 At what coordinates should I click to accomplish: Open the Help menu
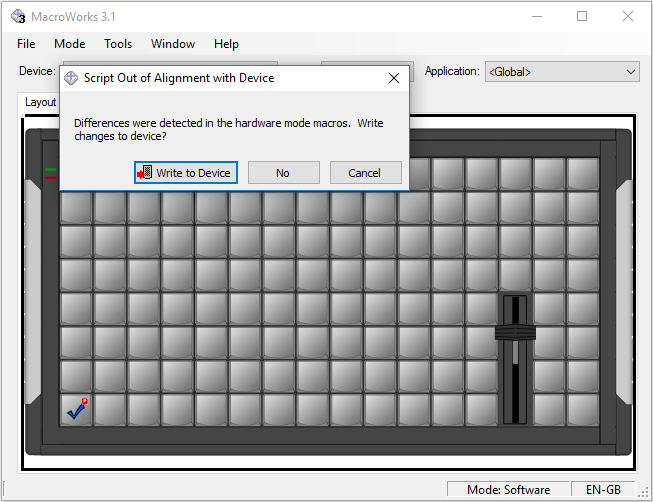[x=226, y=44]
